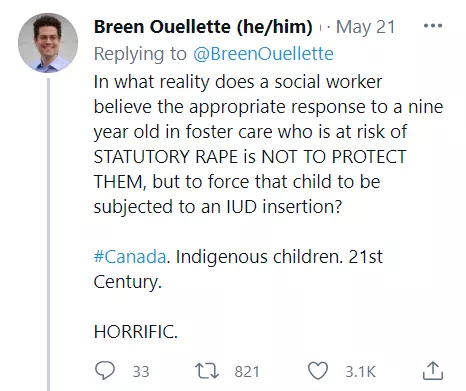Click the 'subjected to an IUD insertion?' line
Image resolution: width=466 pixels, height=391 pixels.
218,207
